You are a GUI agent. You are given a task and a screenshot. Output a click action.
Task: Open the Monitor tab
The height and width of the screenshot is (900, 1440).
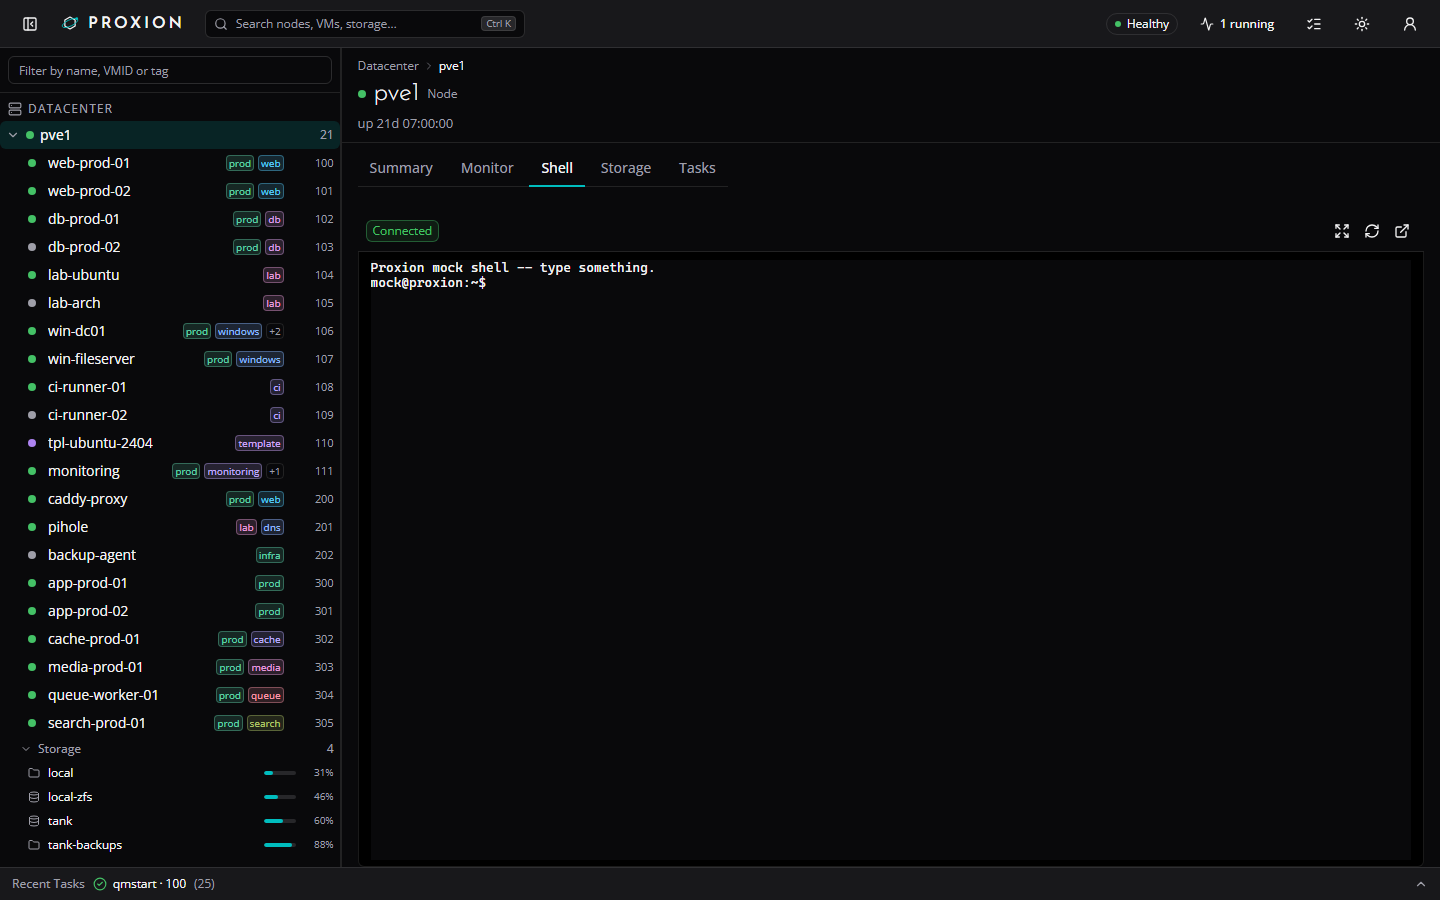point(487,168)
